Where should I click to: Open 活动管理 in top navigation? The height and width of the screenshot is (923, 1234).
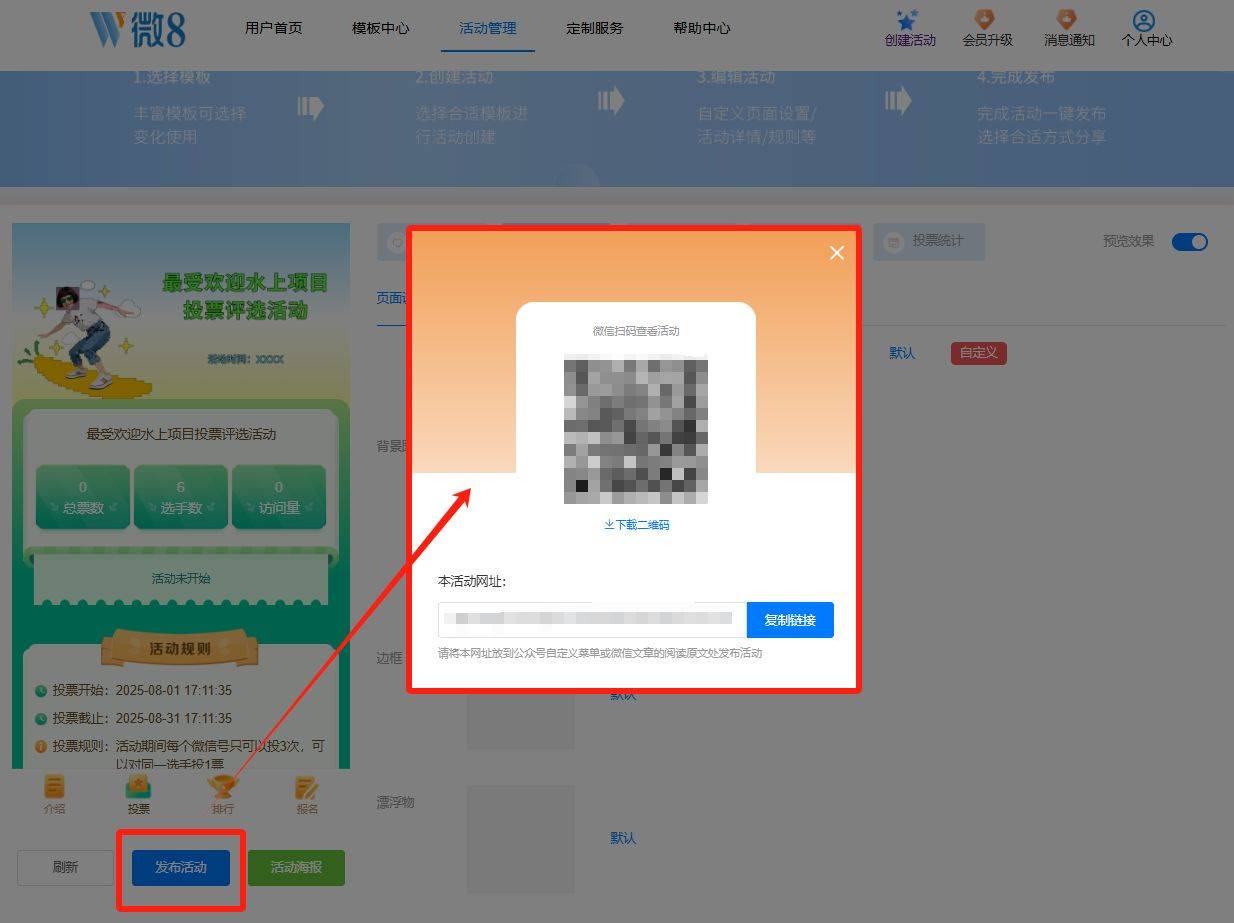[x=488, y=28]
